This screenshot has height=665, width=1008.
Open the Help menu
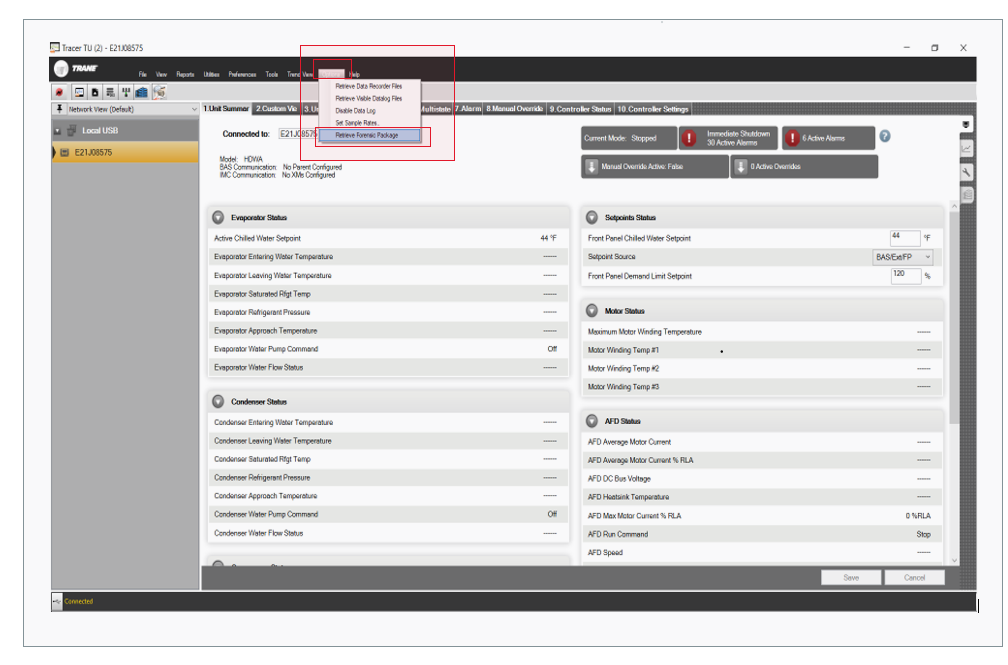click(354, 74)
